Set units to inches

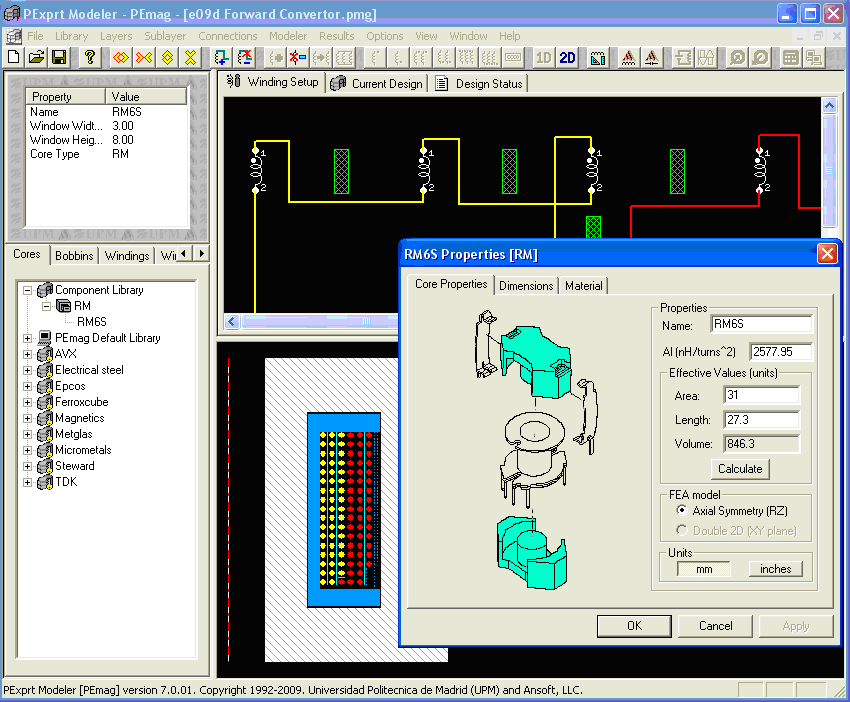775,569
